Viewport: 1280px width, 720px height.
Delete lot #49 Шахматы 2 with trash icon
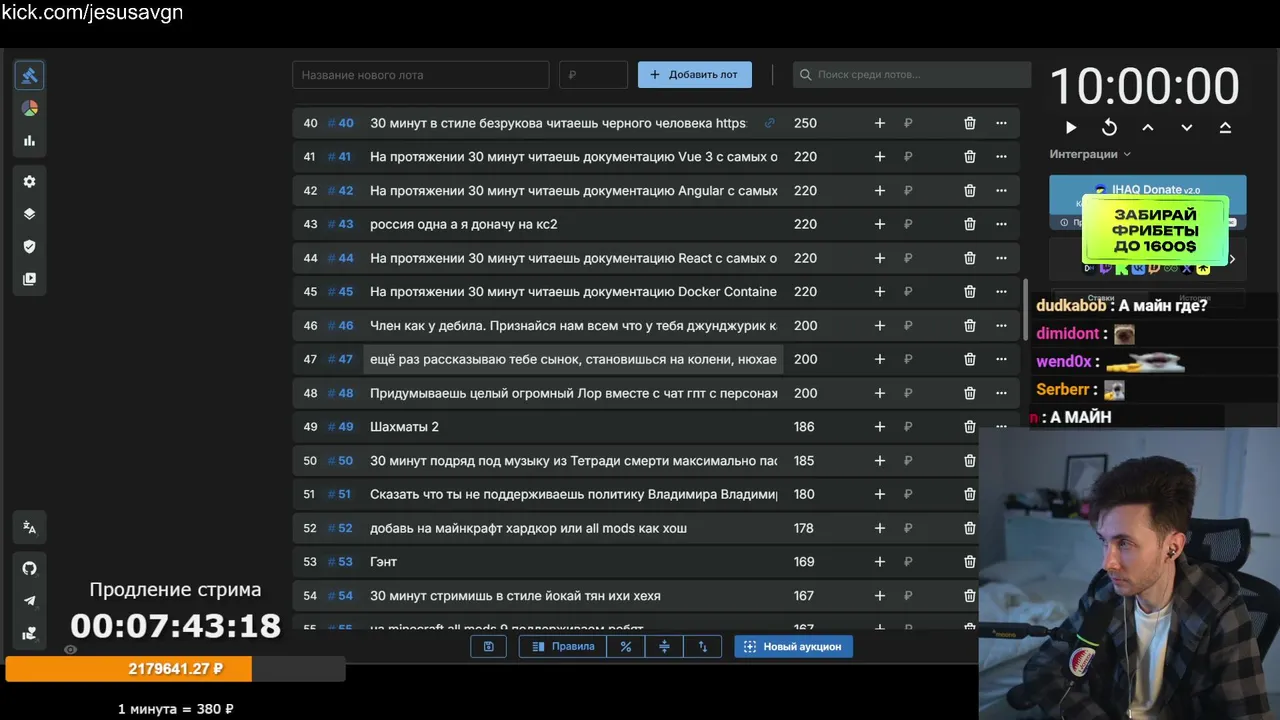point(970,427)
